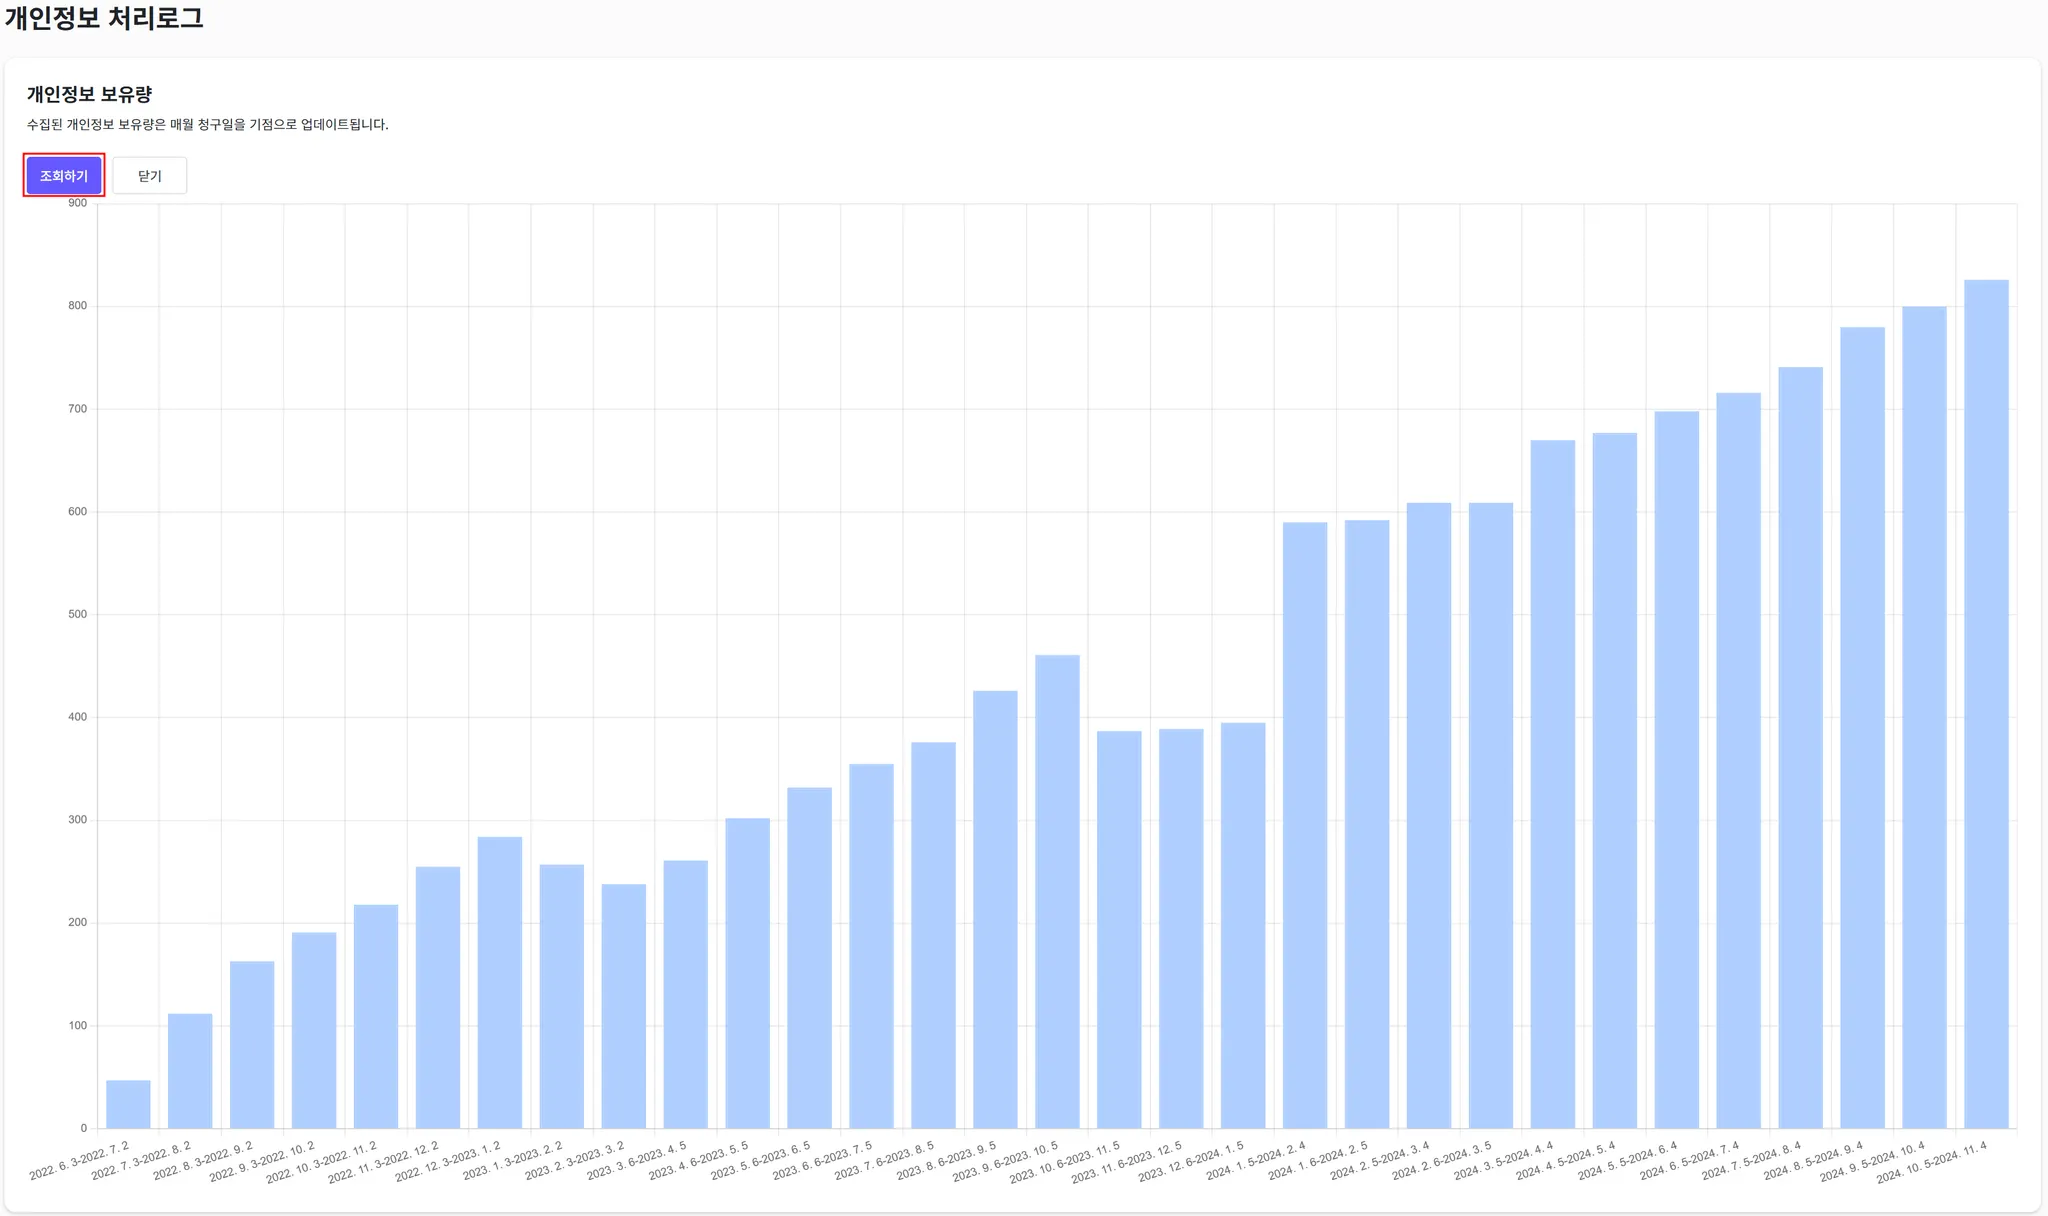Viewport: 2048px width, 1216px height.
Task: Select the bar for 2023. 4. 6-2023. 5. 5
Action: tap(748, 973)
